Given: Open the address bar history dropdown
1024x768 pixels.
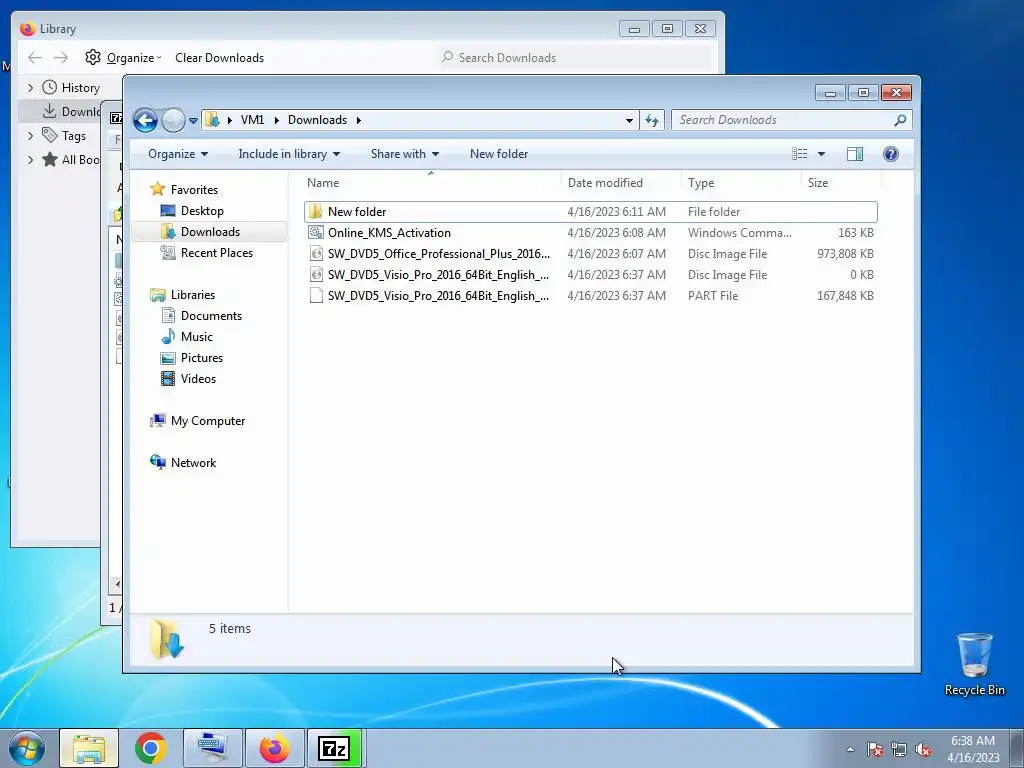Looking at the screenshot, I should [x=629, y=121].
